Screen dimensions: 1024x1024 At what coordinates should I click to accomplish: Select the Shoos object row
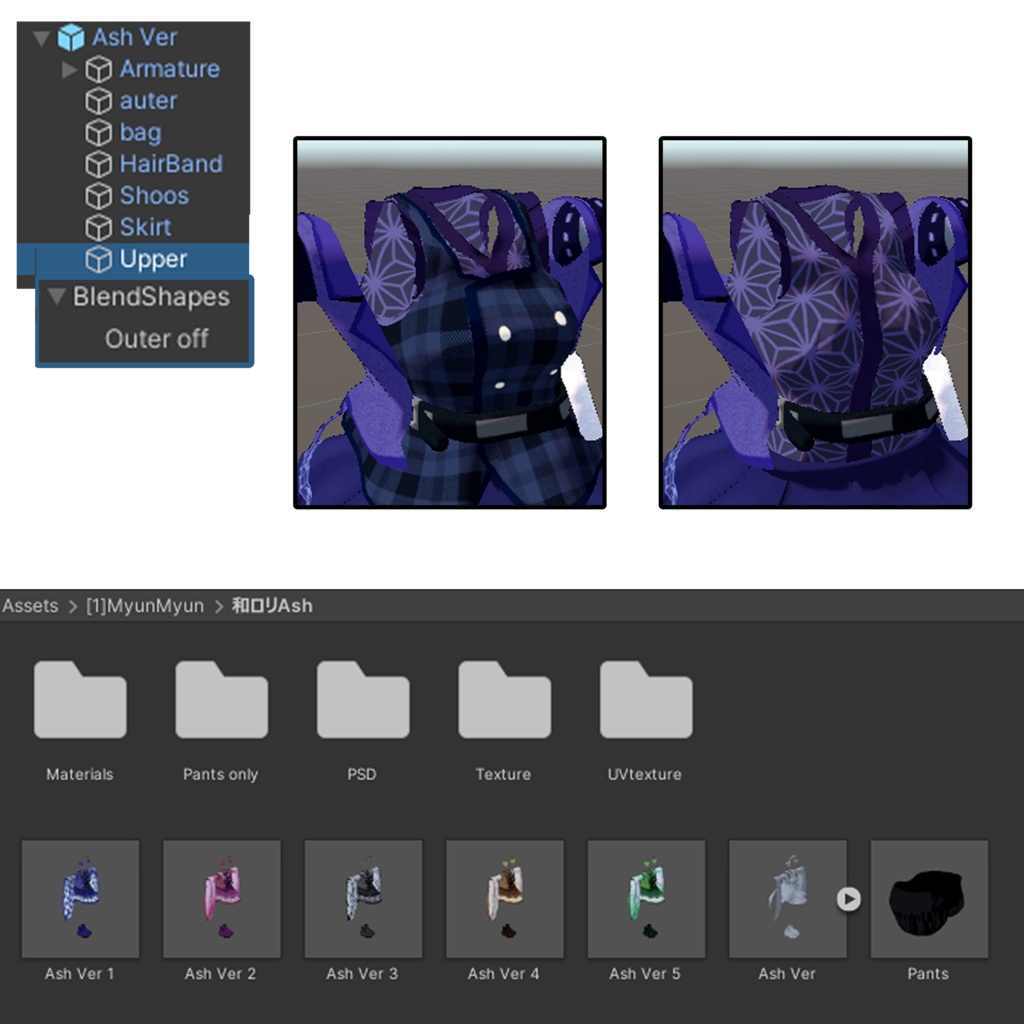(x=133, y=196)
